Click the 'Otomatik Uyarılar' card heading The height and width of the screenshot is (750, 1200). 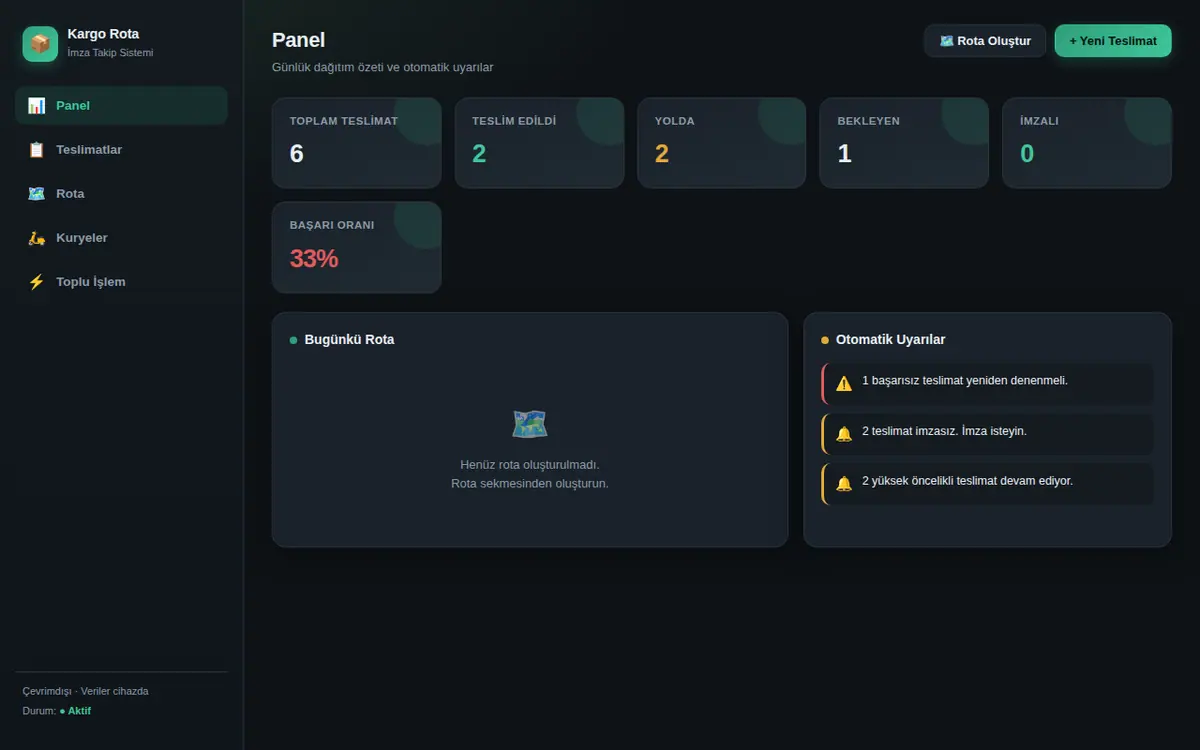(x=890, y=340)
